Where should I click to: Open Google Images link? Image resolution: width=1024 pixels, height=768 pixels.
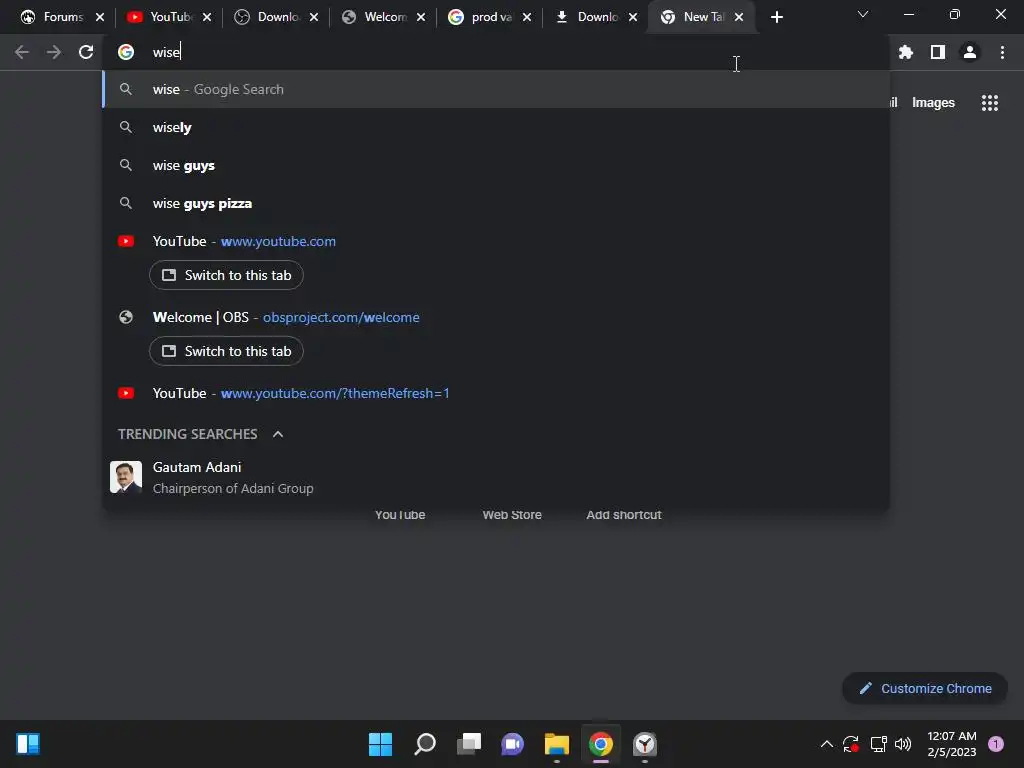click(x=933, y=103)
